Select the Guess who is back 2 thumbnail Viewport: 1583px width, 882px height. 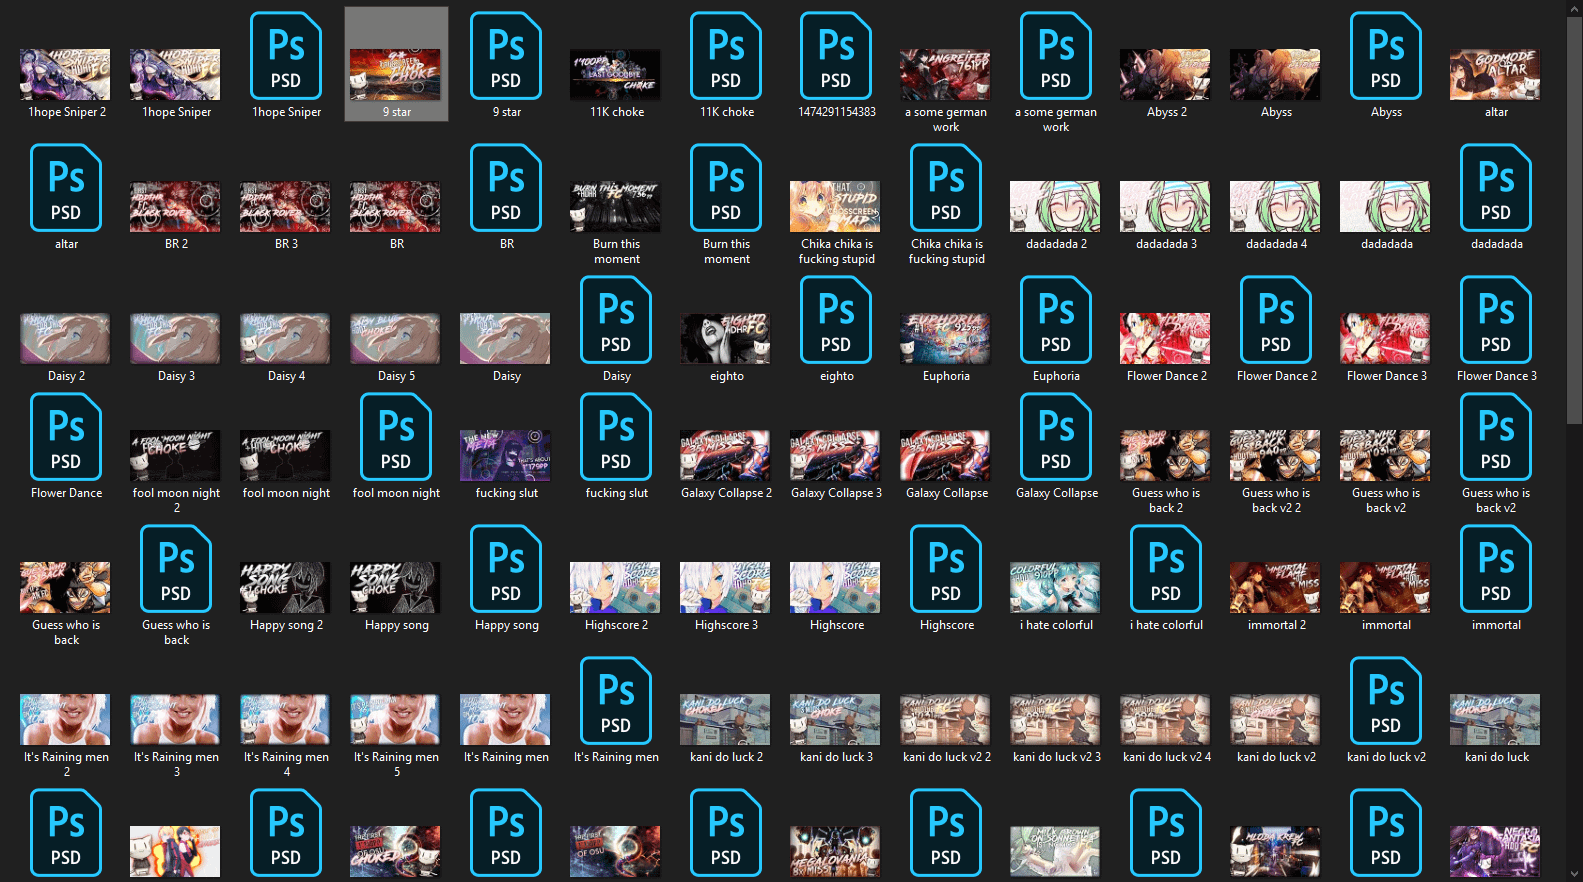tap(1165, 456)
